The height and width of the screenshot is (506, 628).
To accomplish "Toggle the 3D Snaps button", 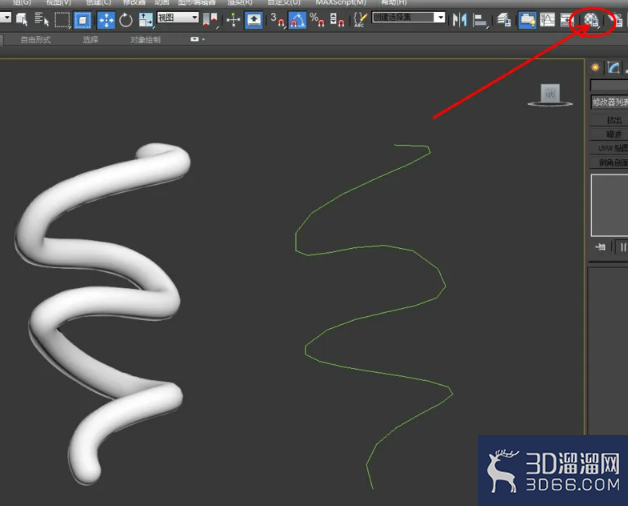I will (x=277, y=20).
